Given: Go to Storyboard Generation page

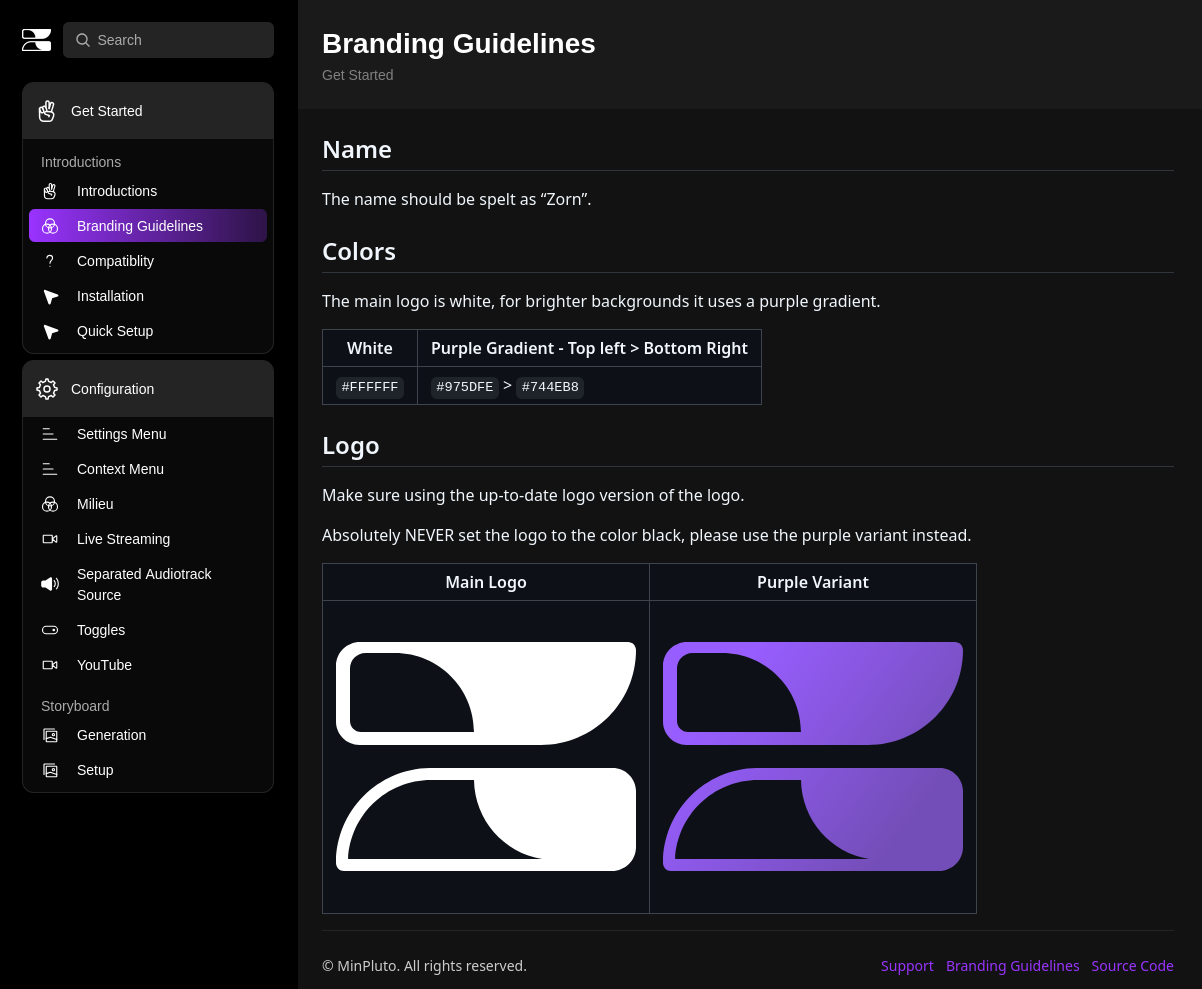Looking at the screenshot, I should coord(111,735).
